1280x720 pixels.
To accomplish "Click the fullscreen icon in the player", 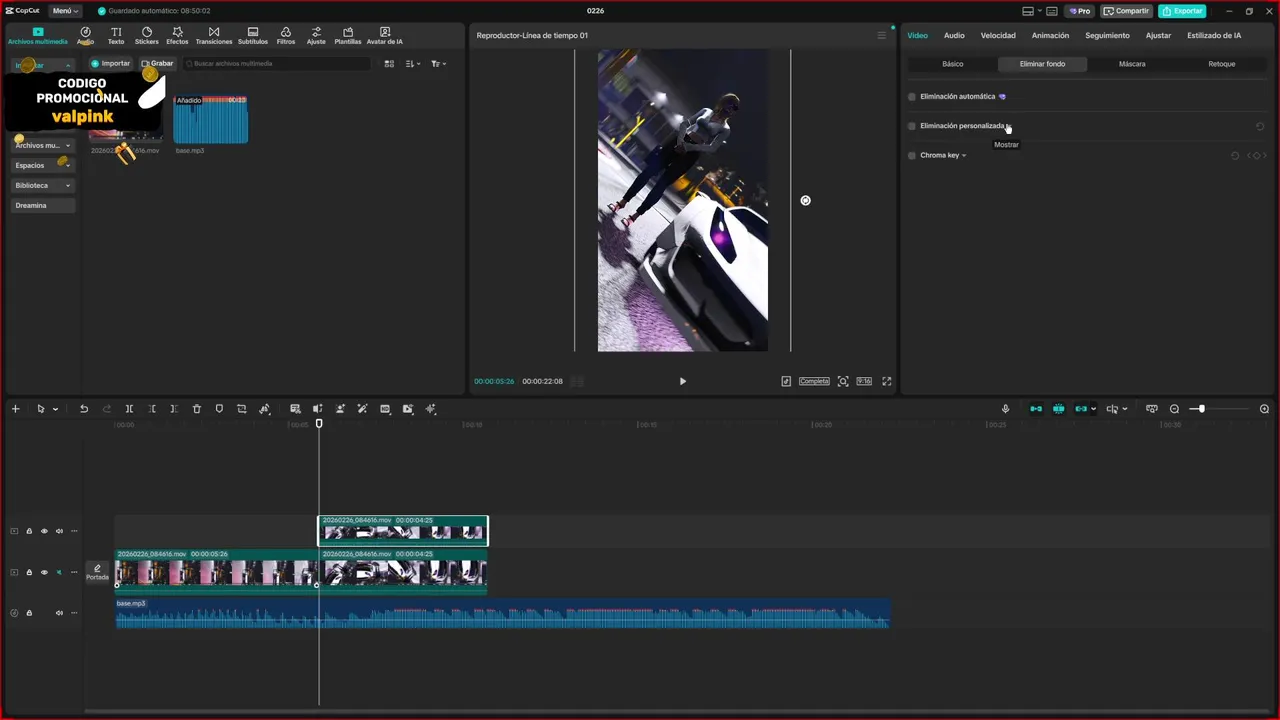I will point(886,381).
